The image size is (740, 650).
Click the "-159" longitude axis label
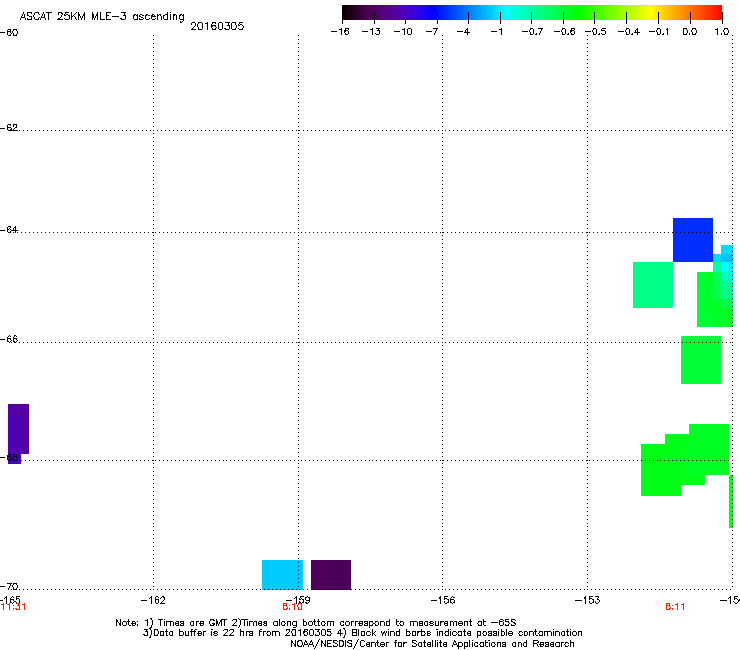tap(298, 600)
